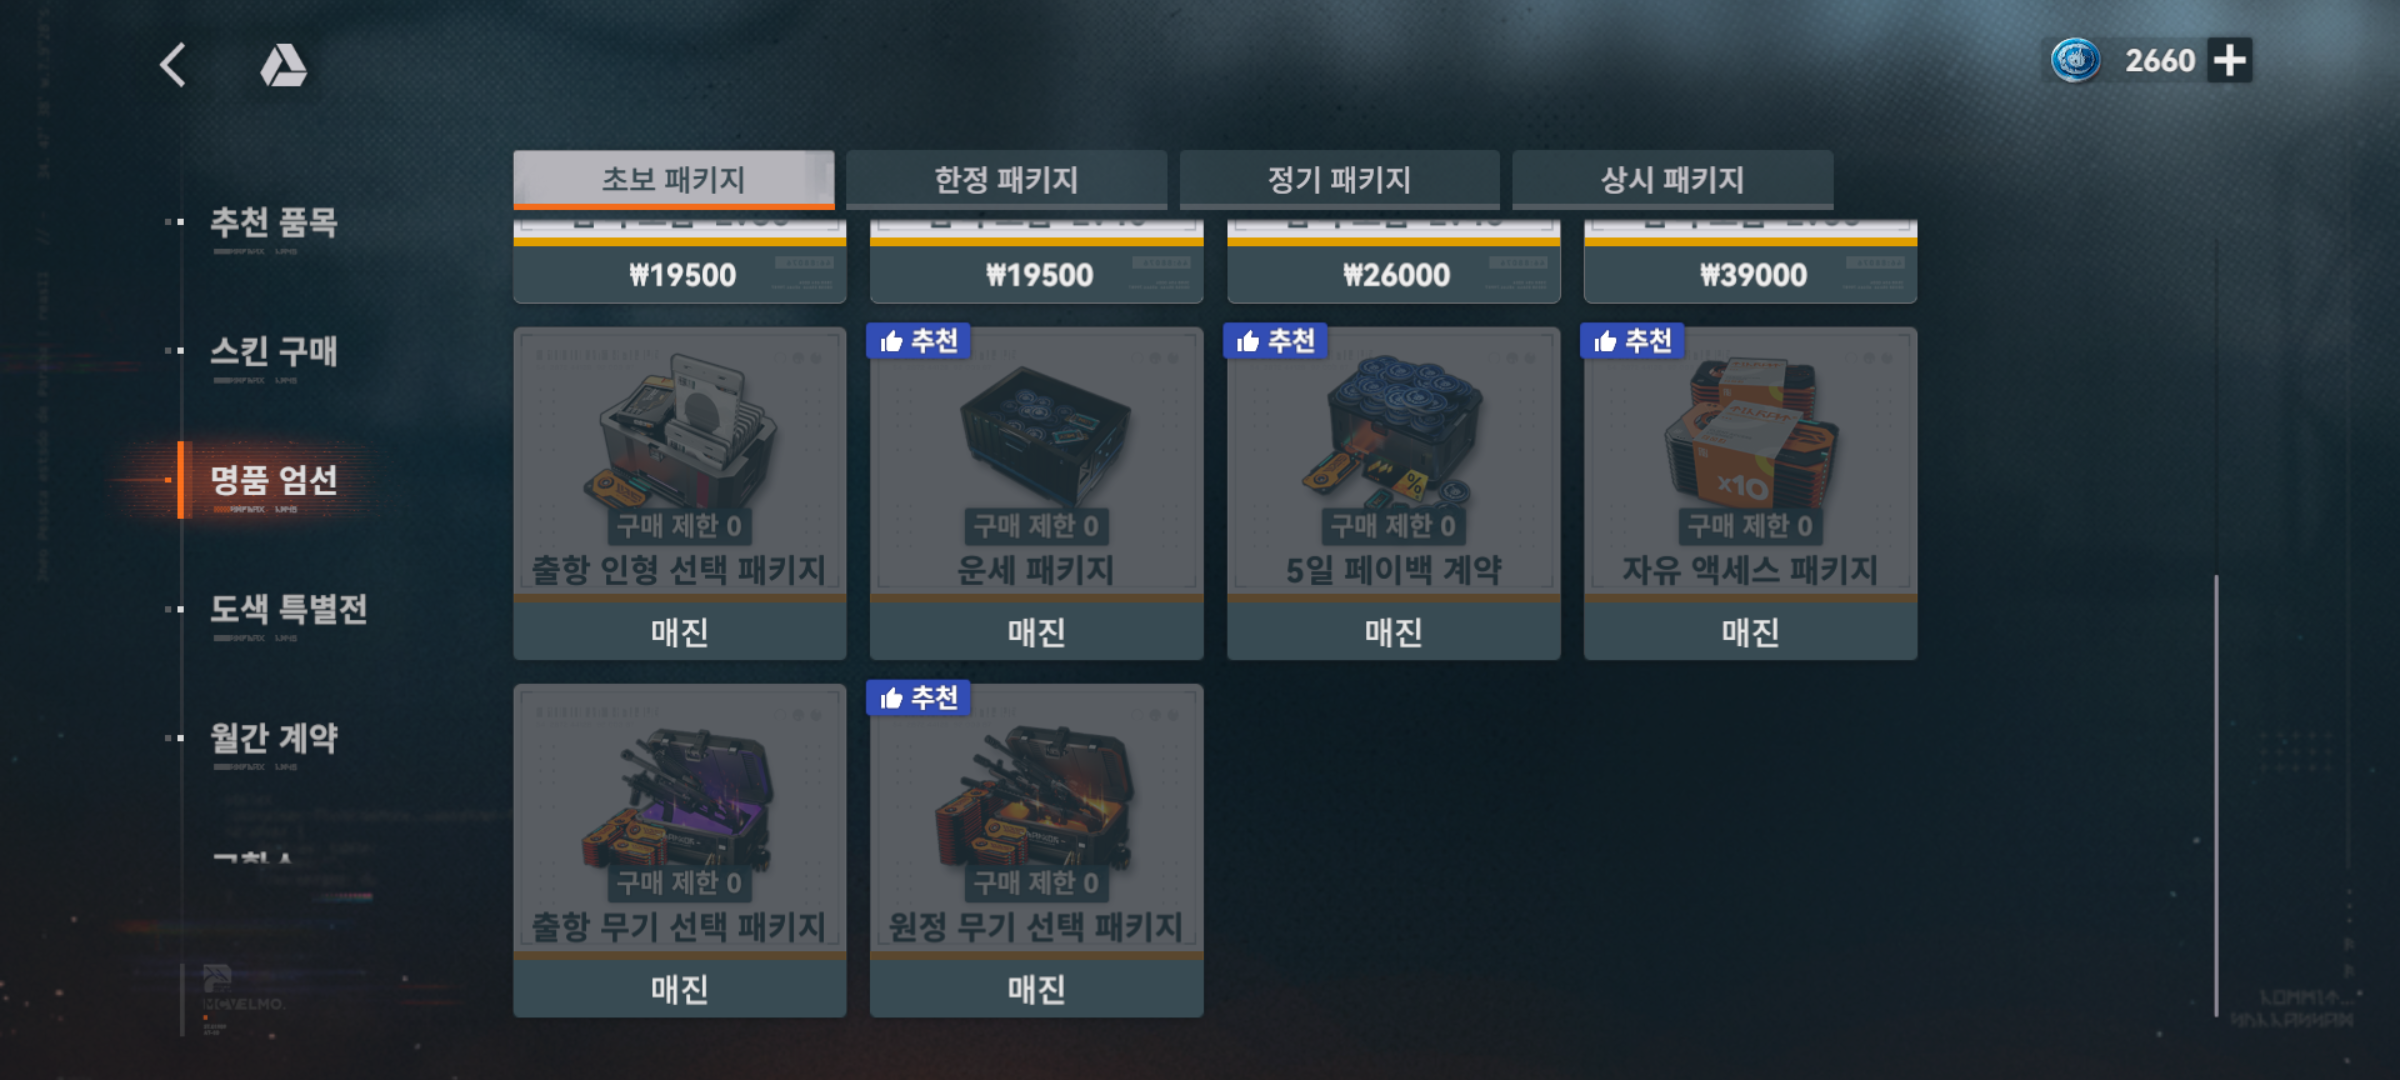The width and height of the screenshot is (2400, 1080).
Task: Open 스킨 구매 in the sidebar
Action: [273, 351]
